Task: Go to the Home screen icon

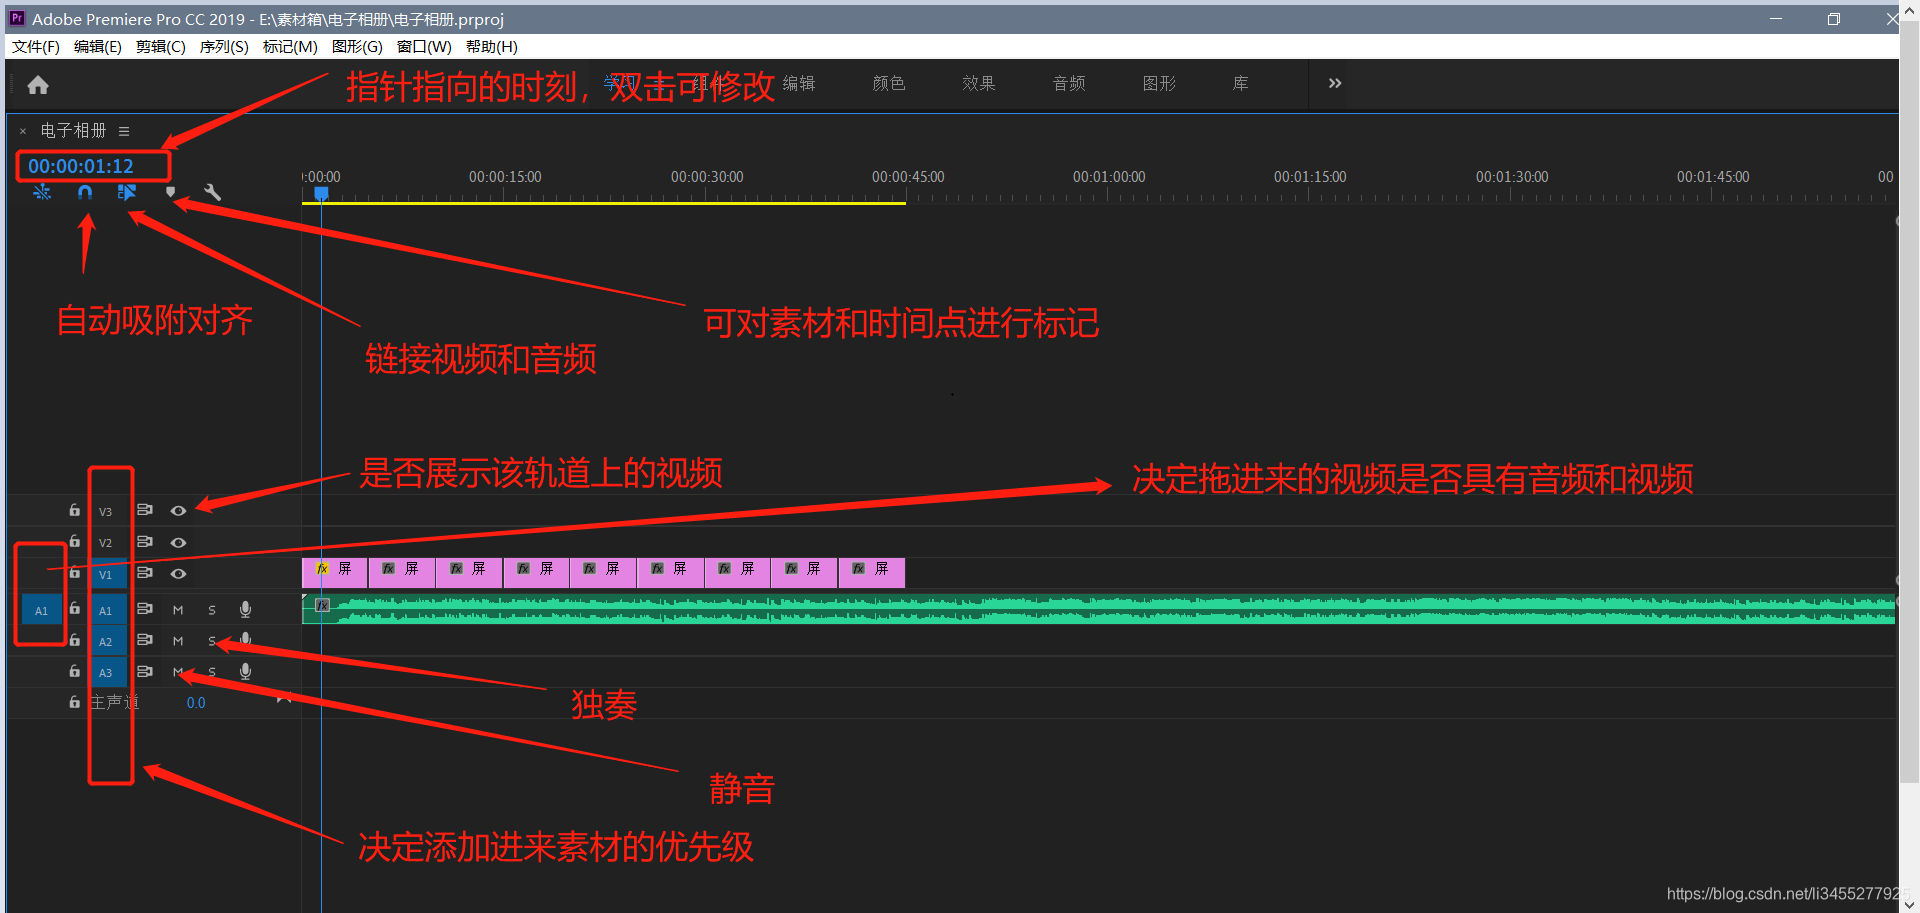Action: 38,85
